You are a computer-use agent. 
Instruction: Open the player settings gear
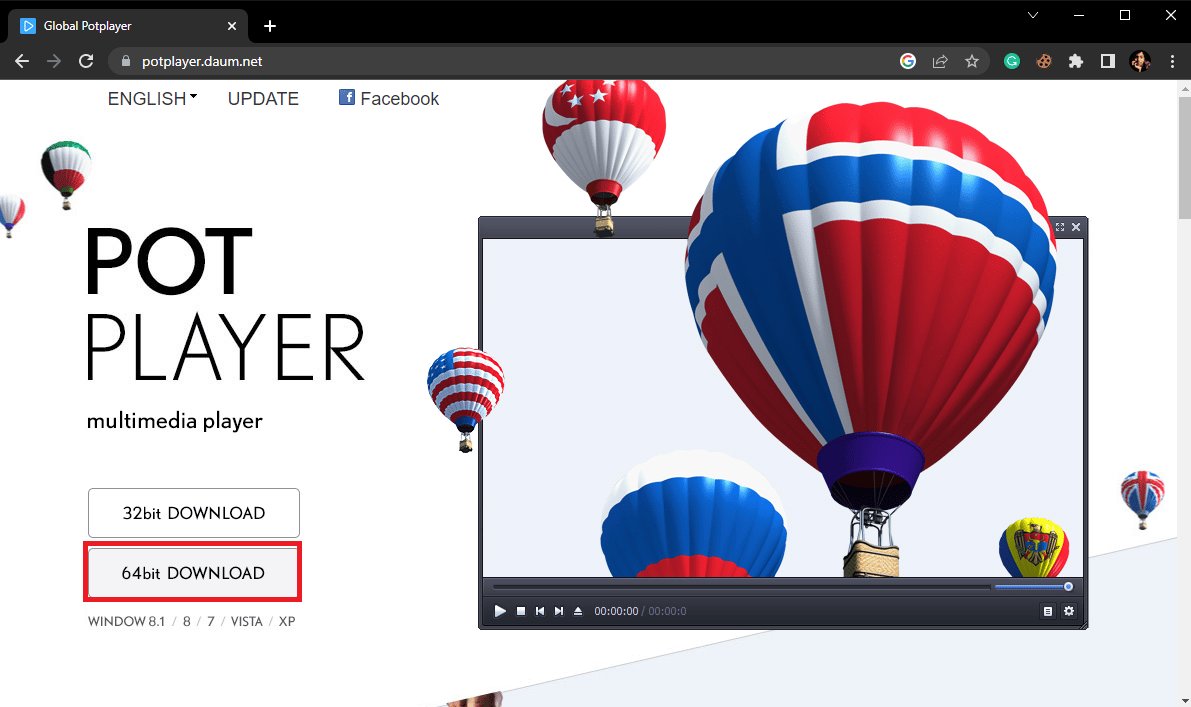pyautogui.click(x=1069, y=611)
